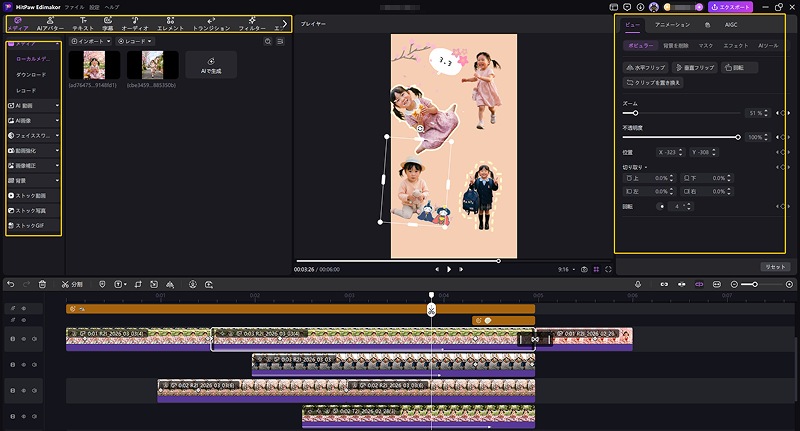This screenshot has height=431, width=800.
Task: Click the リセット reset button
Action: tap(775, 267)
